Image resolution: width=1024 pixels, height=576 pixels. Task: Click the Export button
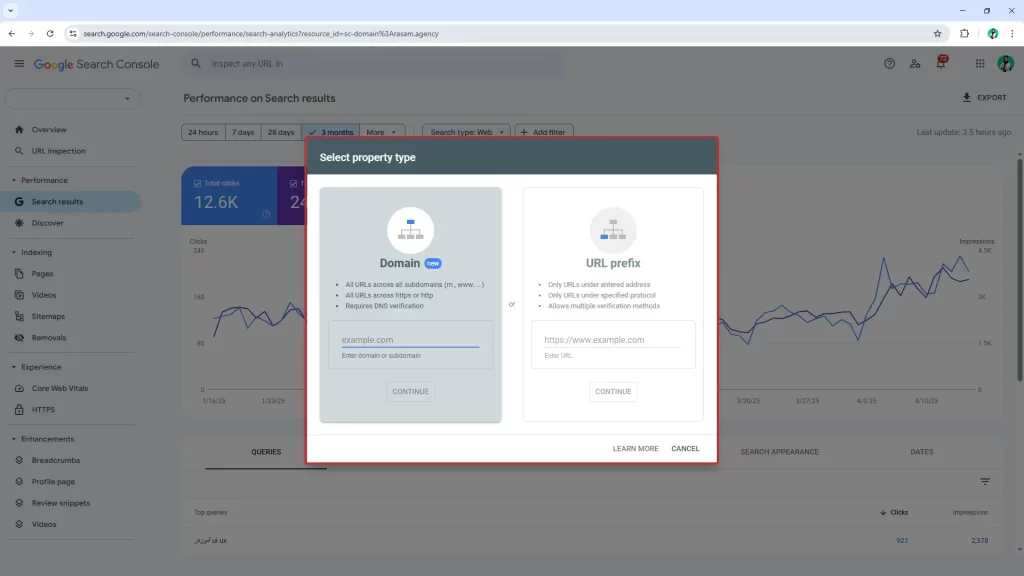click(x=984, y=97)
